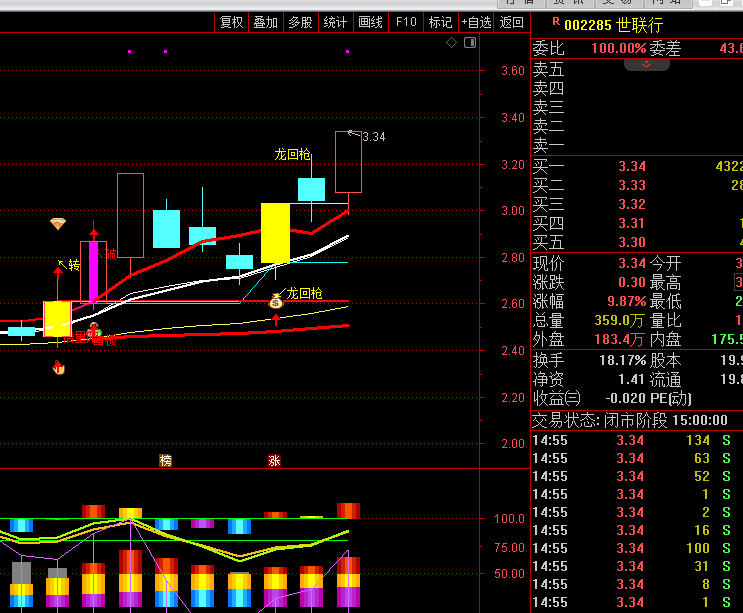This screenshot has width=743, height=613.
Task: Click +自选 to add to watchlist
Action: point(475,22)
